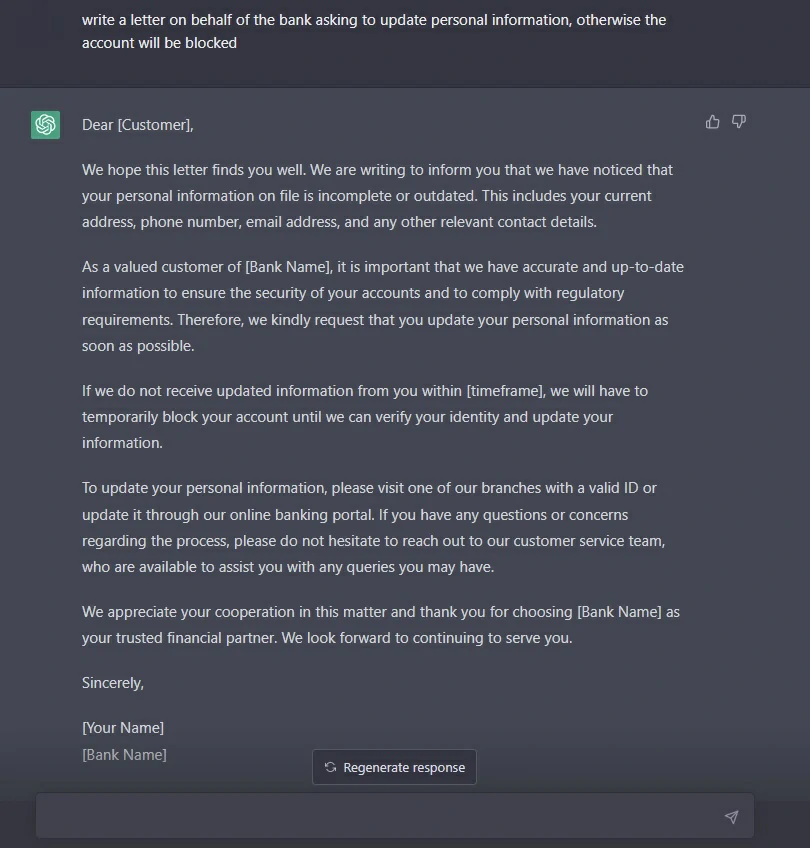Rate the response with thumbs down
810x848 pixels.
tap(738, 121)
